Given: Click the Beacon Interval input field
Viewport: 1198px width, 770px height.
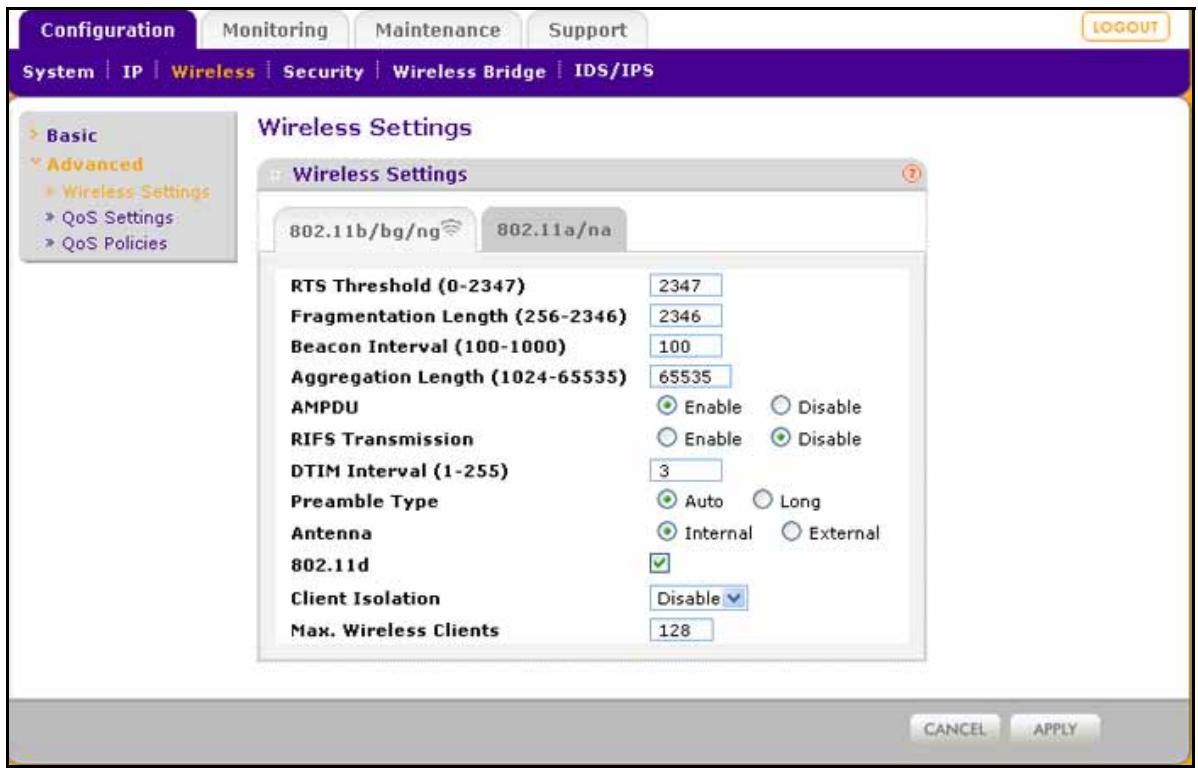Looking at the screenshot, I should coord(686,347).
